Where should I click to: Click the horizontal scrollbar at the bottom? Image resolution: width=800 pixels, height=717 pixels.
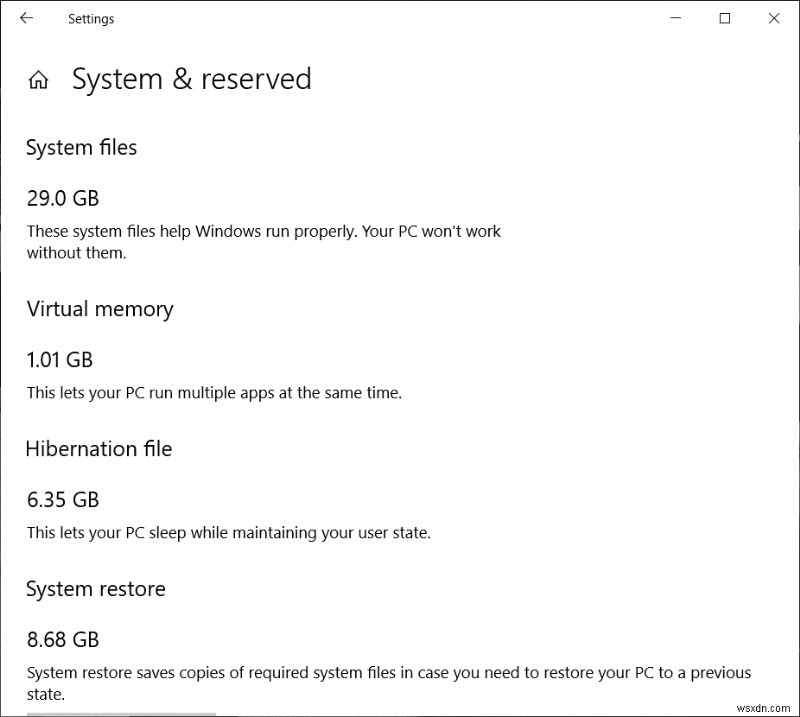click(x=120, y=714)
